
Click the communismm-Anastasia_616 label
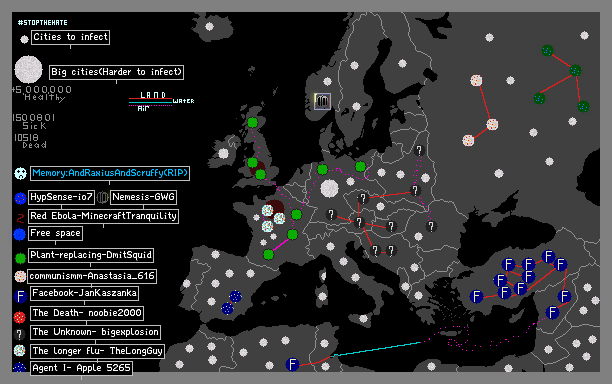click(x=92, y=276)
